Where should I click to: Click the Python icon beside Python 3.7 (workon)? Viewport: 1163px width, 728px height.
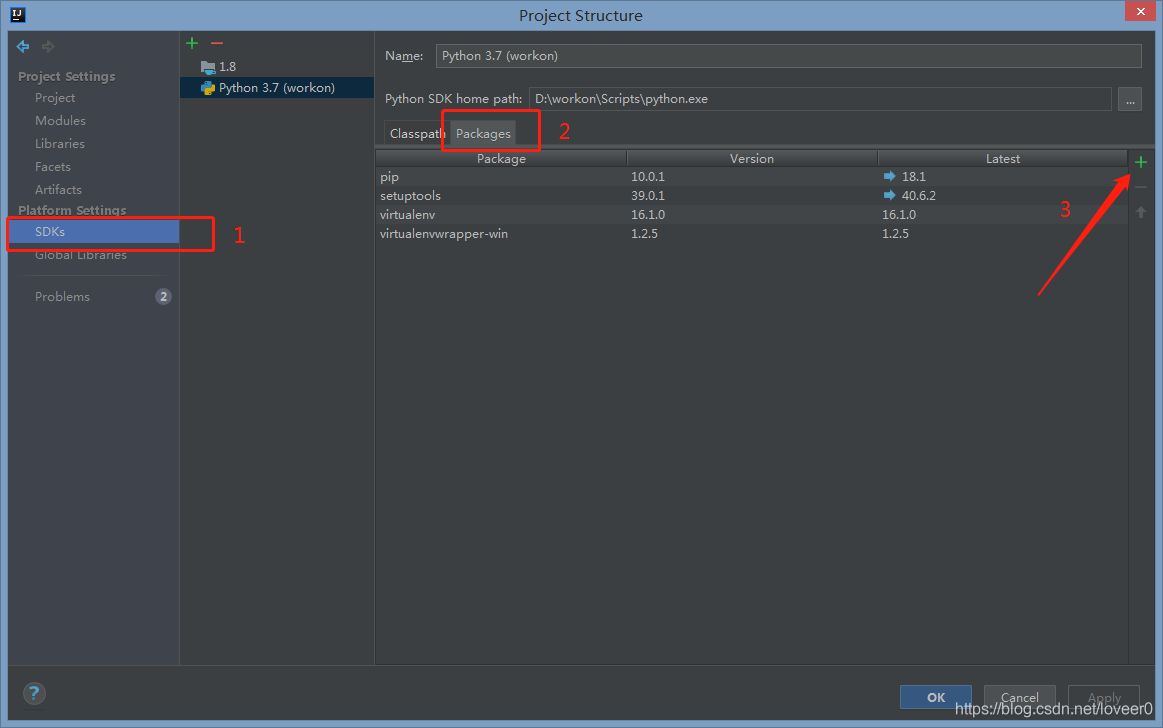[208, 88]
